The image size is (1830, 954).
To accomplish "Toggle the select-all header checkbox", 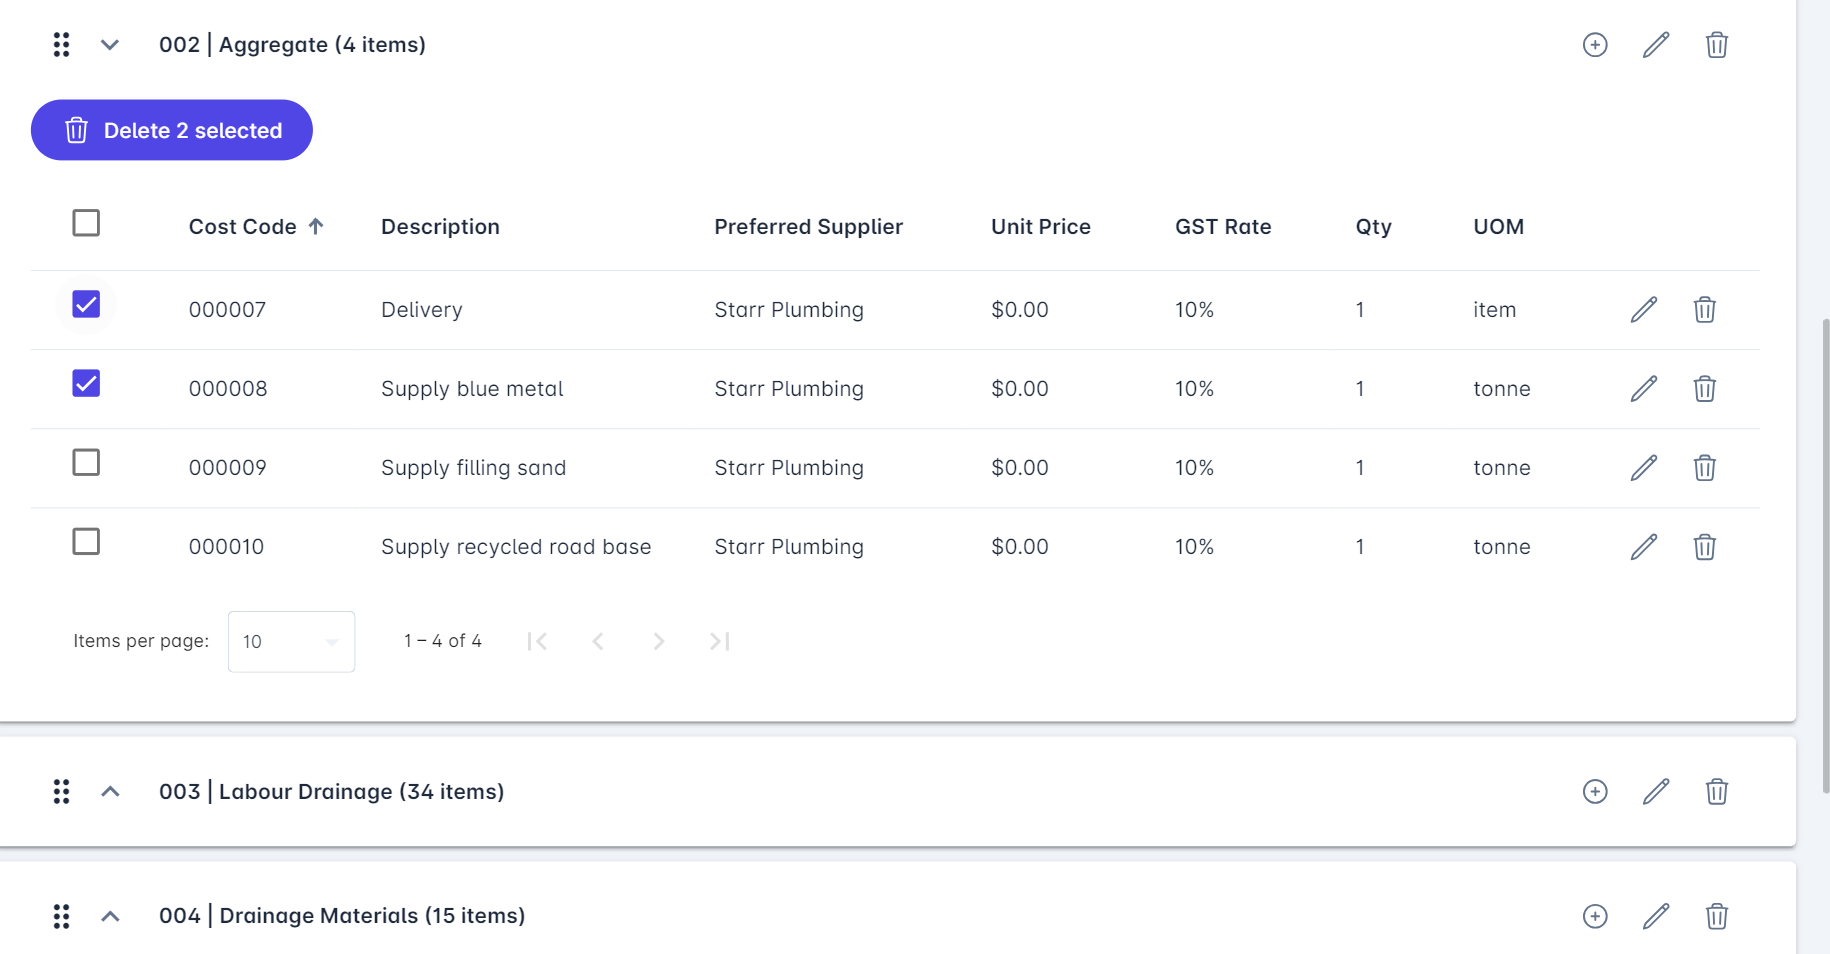I will (x=86, y=223).
